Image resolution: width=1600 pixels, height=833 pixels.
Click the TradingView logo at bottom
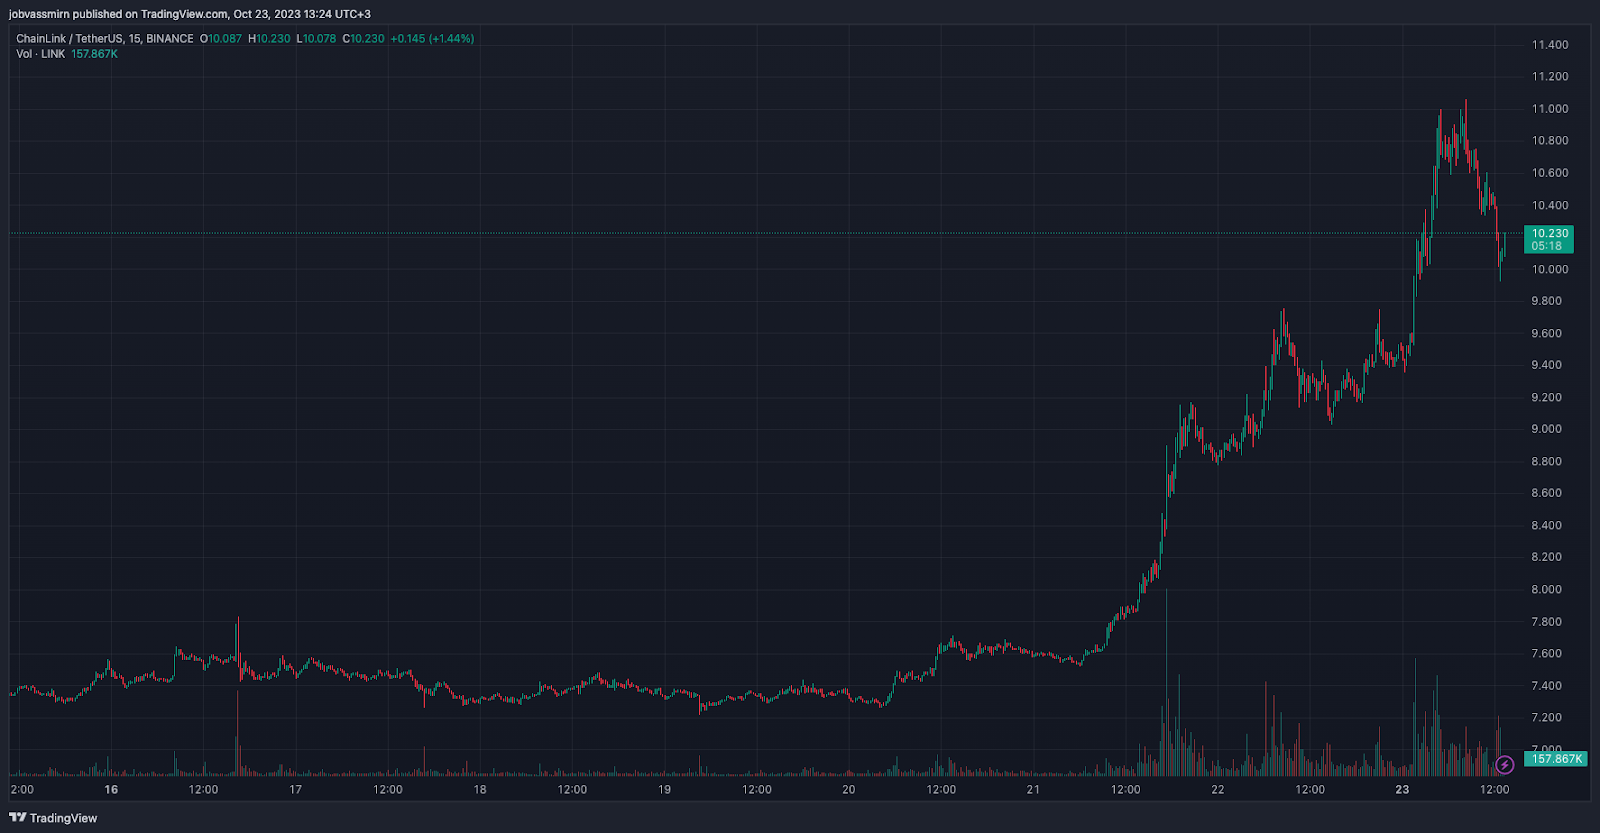tap(53, 818)
